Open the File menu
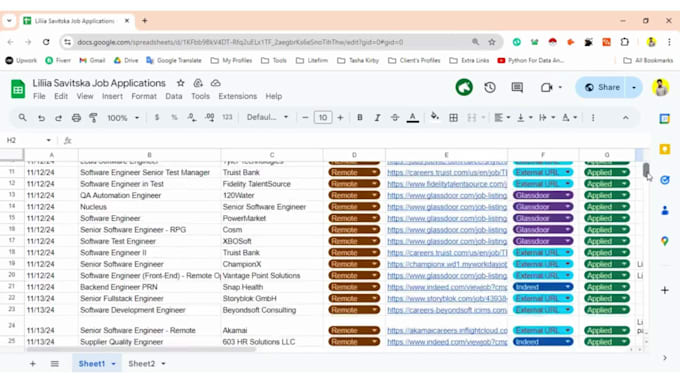This screenshot has height=383, width=680. [x=39, y=96]
